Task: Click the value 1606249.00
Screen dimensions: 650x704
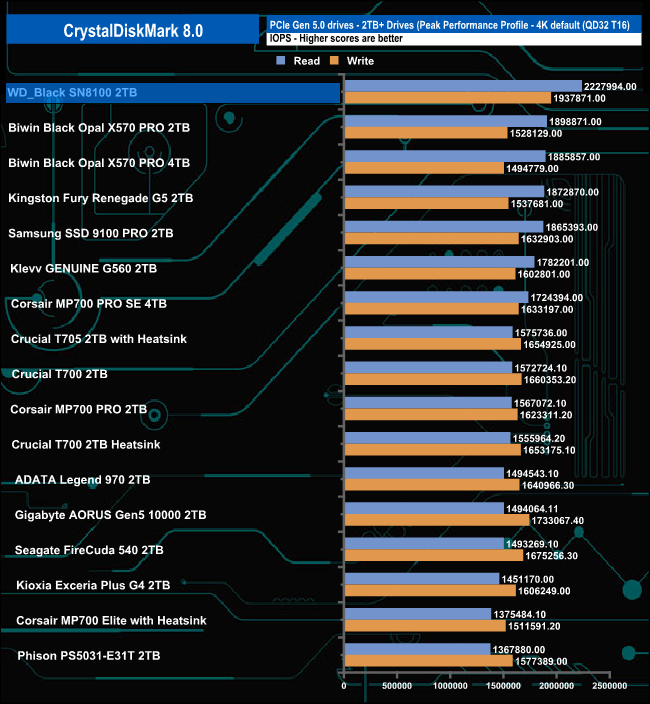Action: pyautogui.click(x=544, y=591)
